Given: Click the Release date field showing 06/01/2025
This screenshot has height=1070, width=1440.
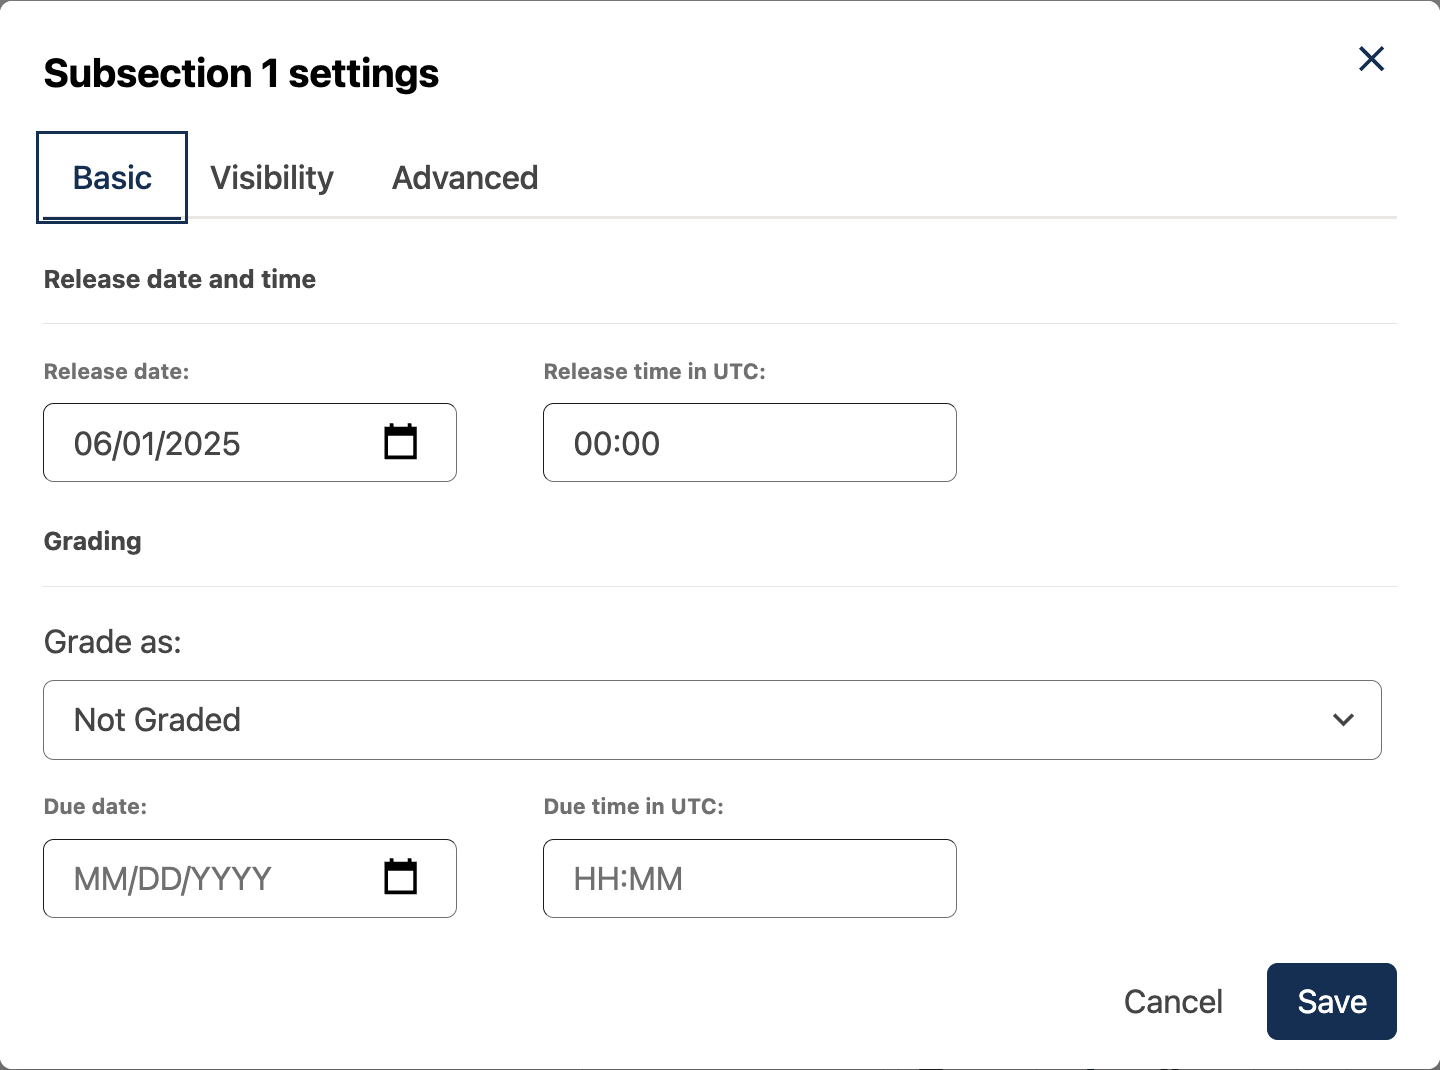Looking at the screenshot, I should tap(200, 442).
